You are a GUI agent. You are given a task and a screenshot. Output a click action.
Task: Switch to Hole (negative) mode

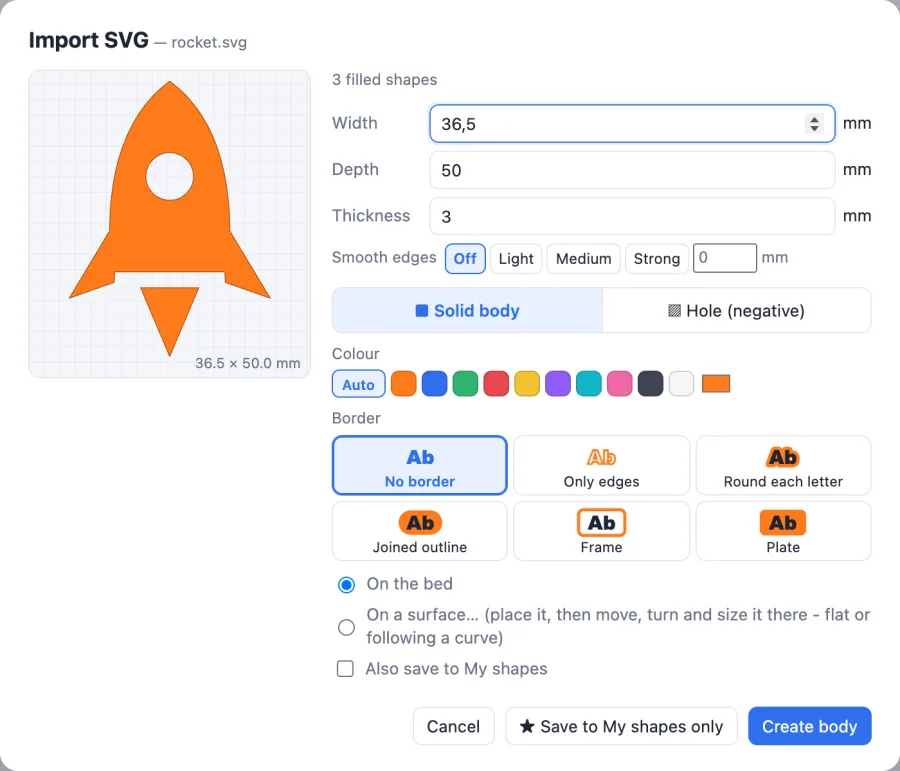click(x=736, y=311)
